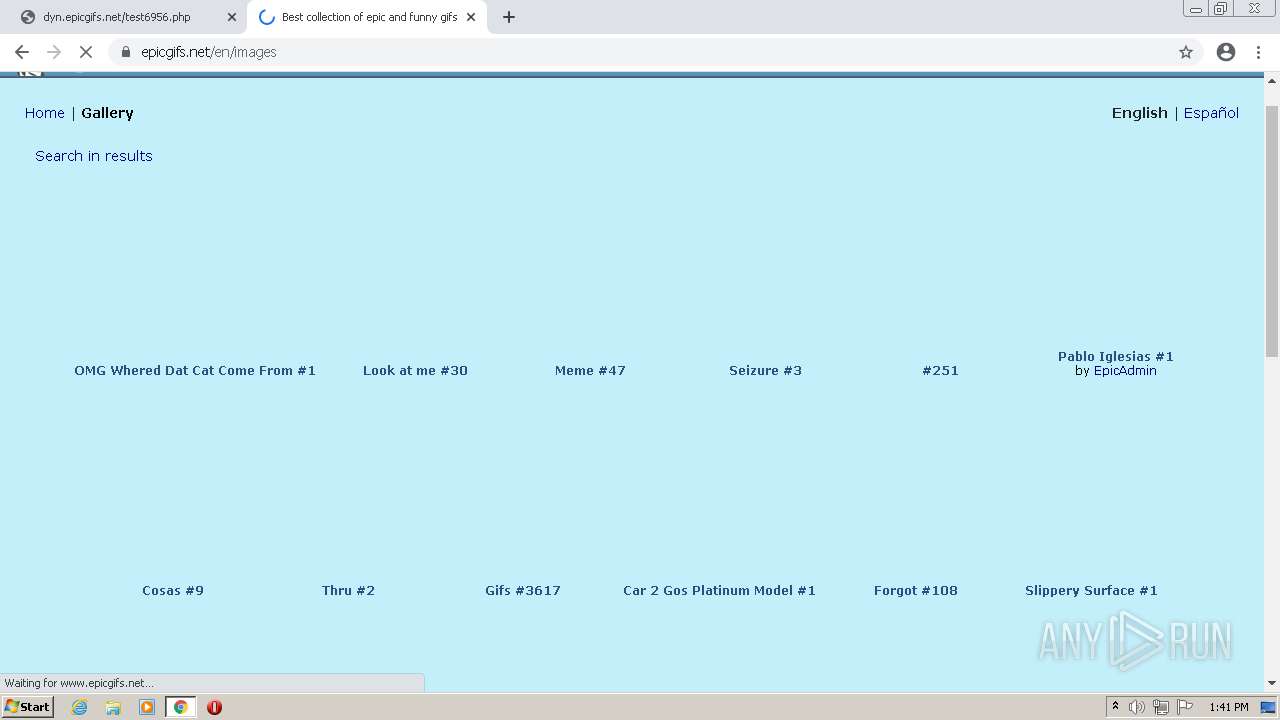Open a new browser tab
The height and width of the screenshot is (720, 1280).
pos(509,17)
